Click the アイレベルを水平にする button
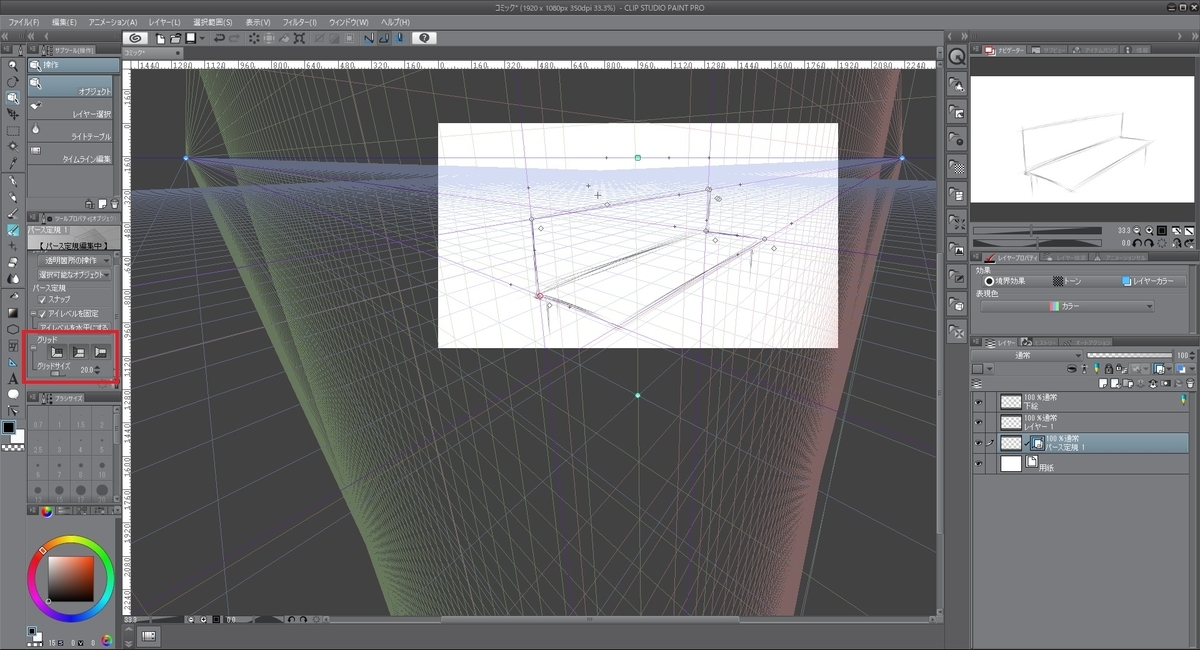Viewport: 1200px width, 650px height. (x=76, y=326)
